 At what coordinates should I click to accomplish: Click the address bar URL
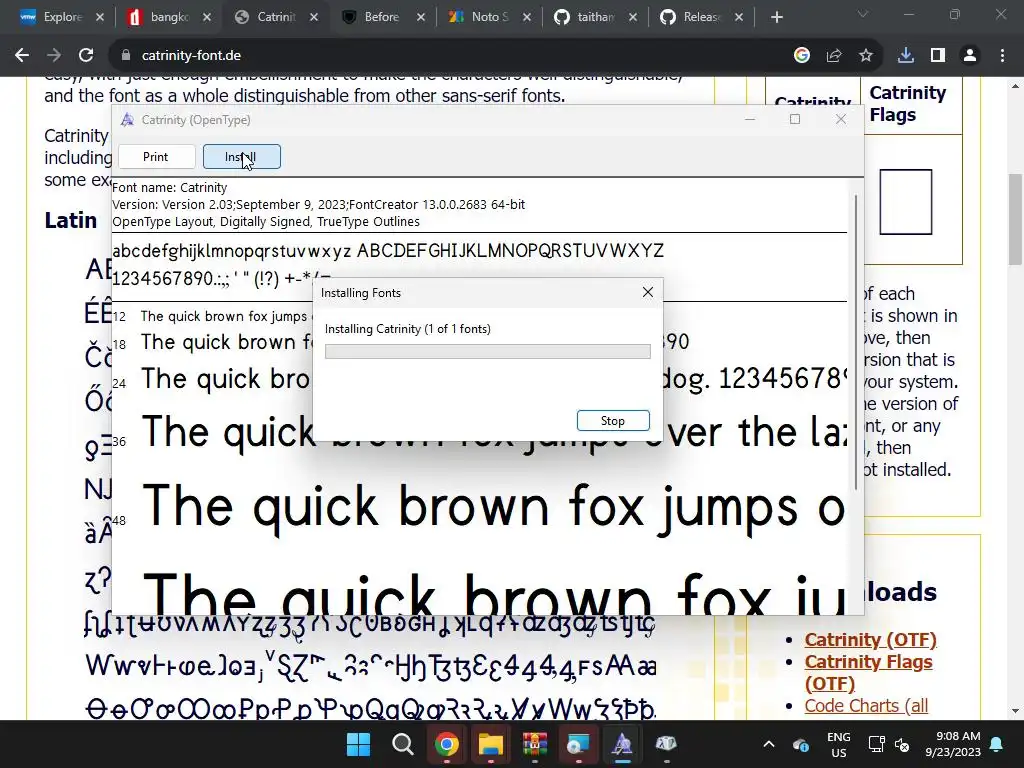click(191, 56)
